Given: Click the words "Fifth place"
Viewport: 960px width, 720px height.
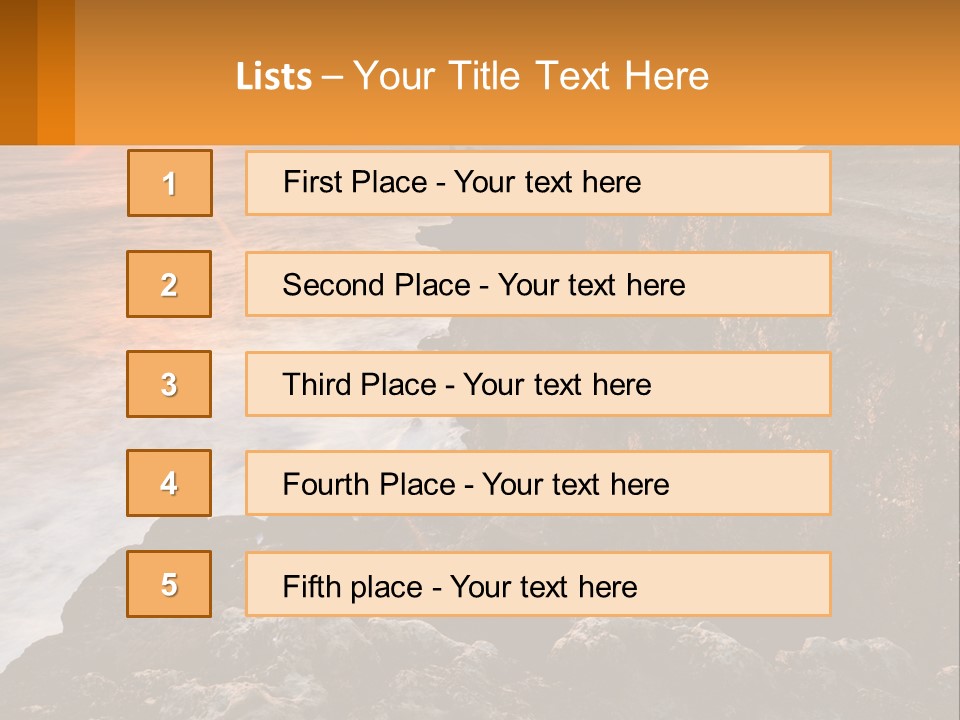Looking at the screenshot, I should click(x=353, y=587).
